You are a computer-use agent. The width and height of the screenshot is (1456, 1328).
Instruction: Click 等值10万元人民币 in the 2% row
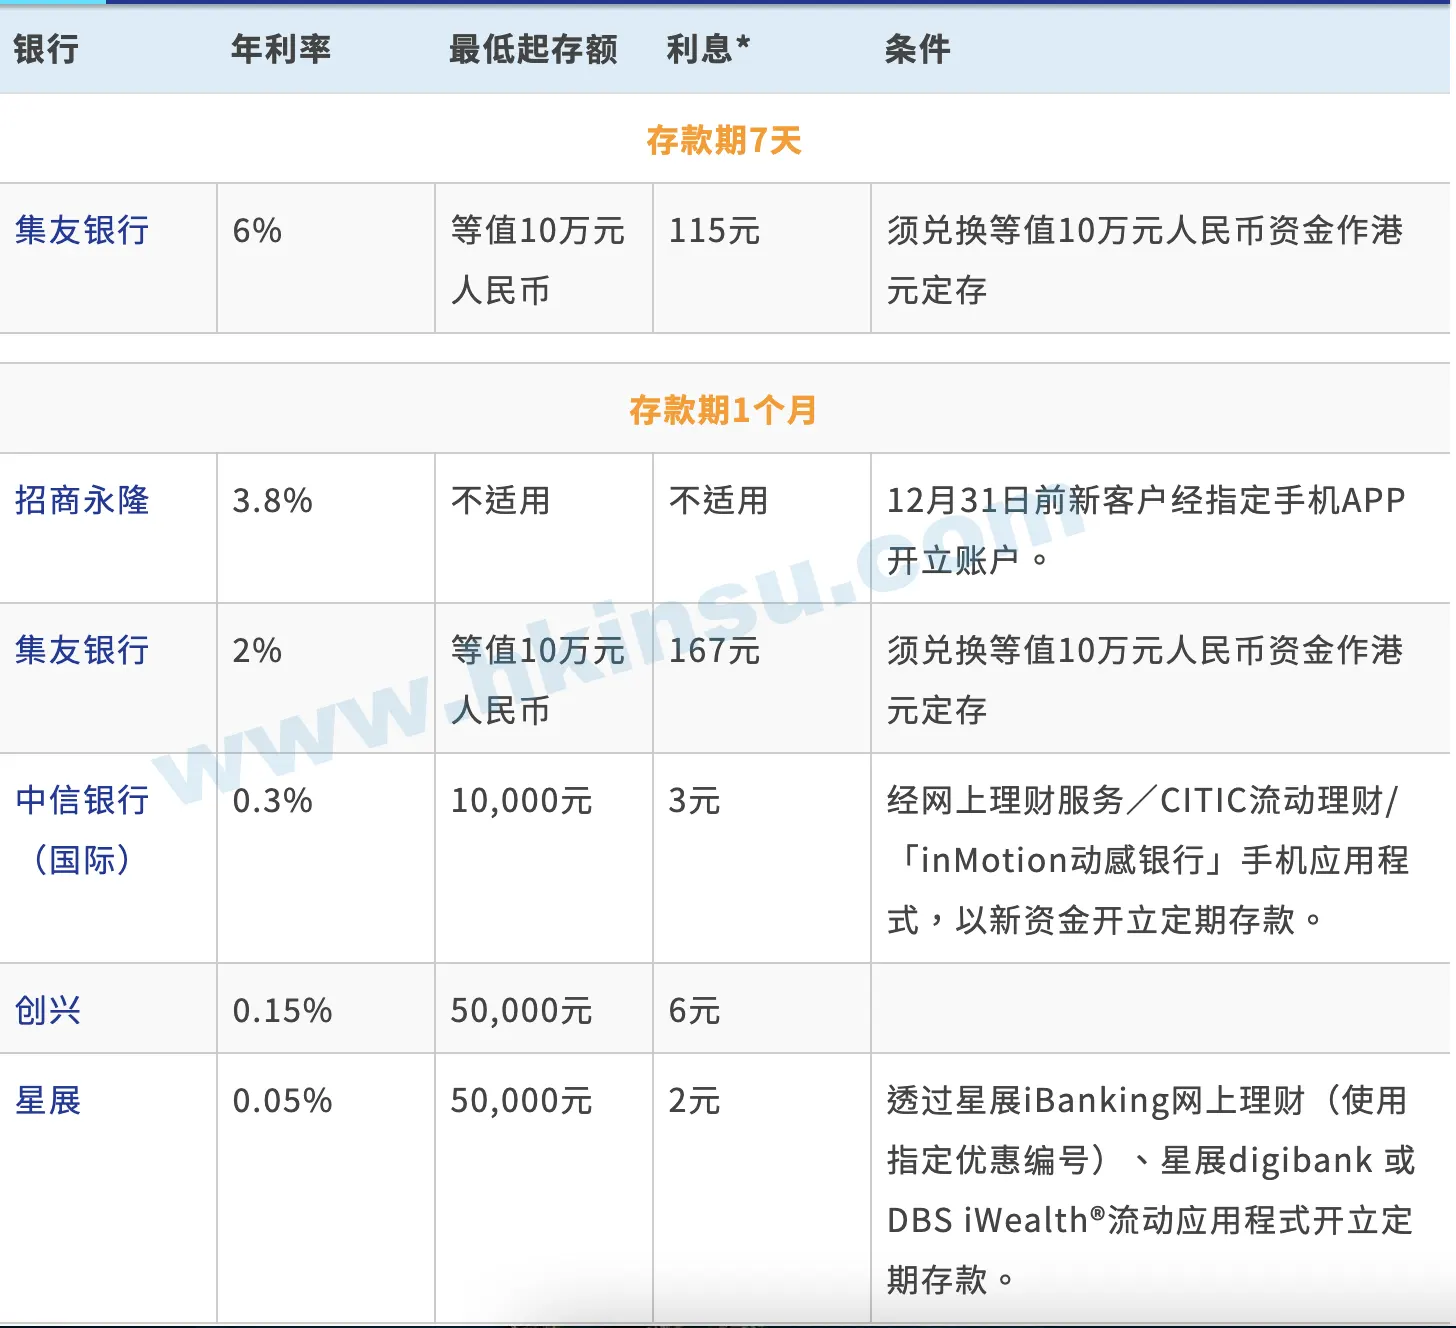538,680
